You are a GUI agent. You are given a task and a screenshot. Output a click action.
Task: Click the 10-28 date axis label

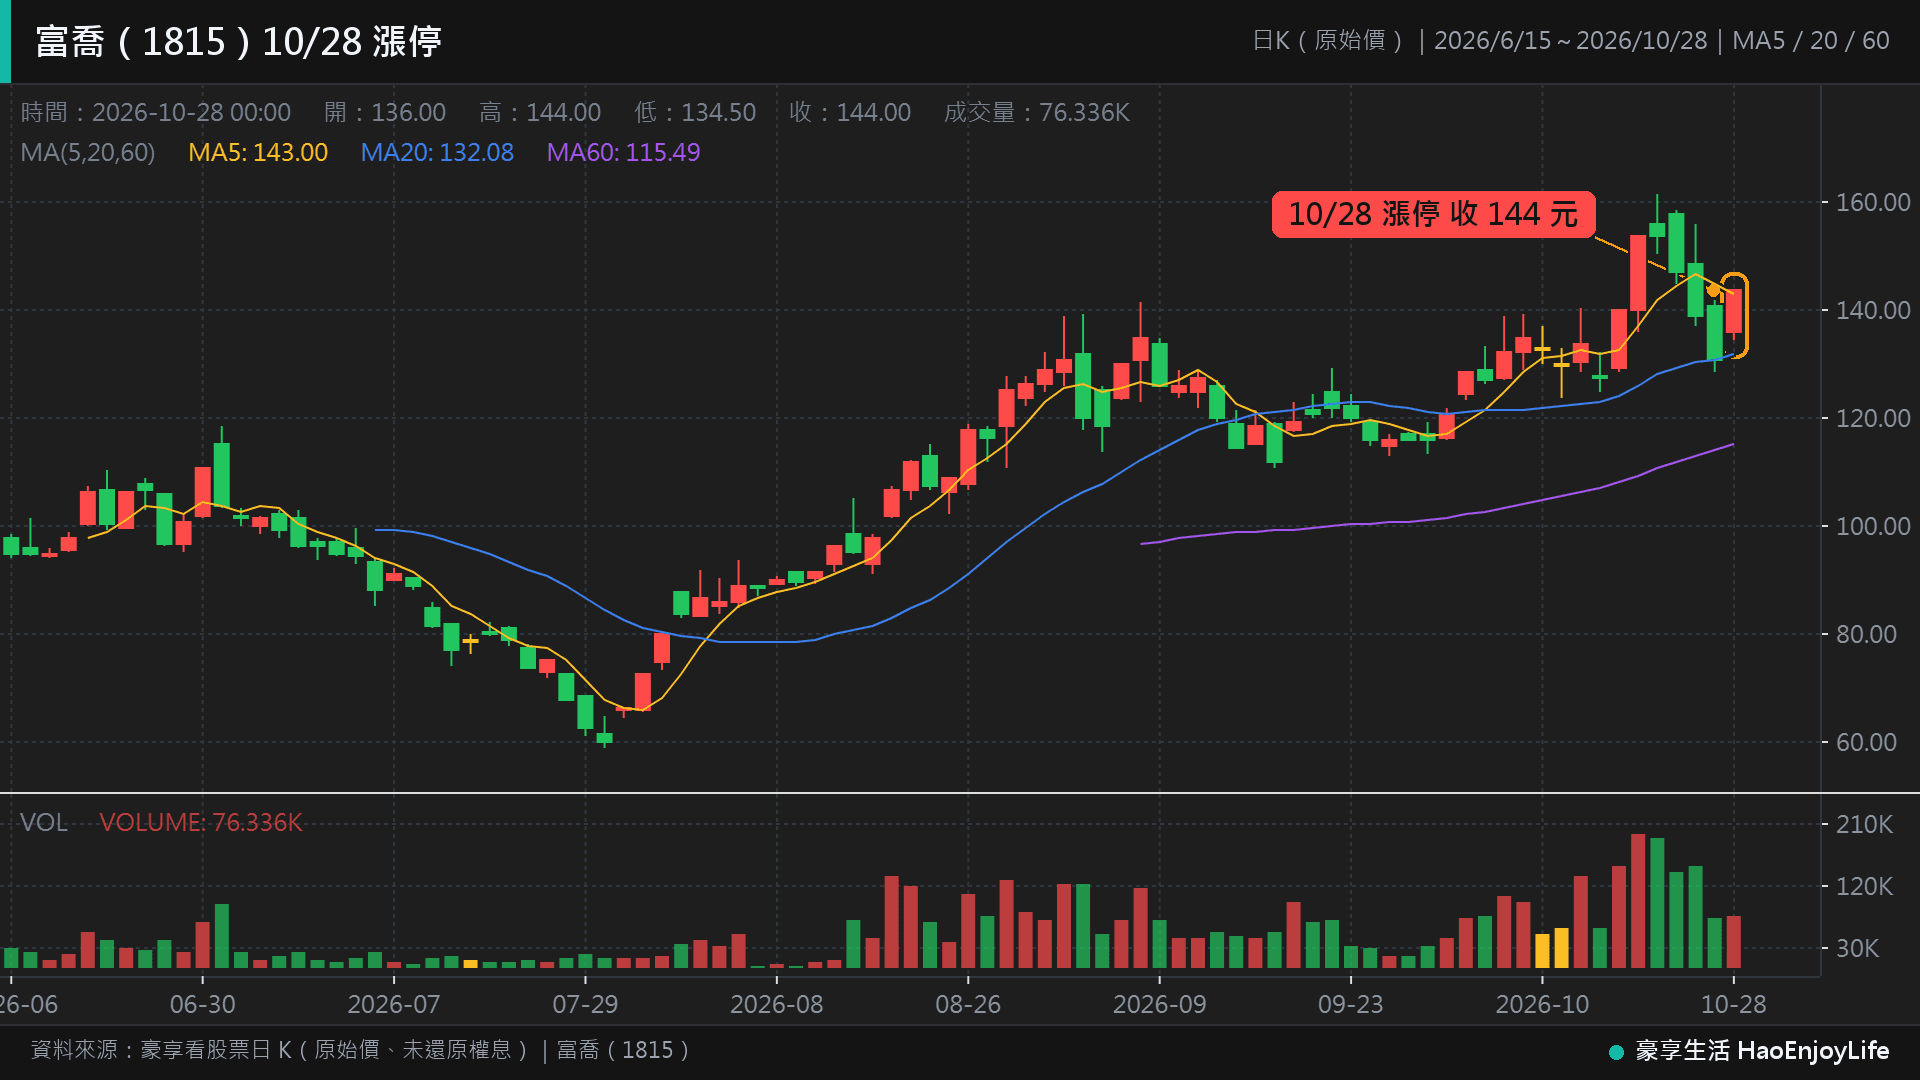(x=1734, y=1004)
